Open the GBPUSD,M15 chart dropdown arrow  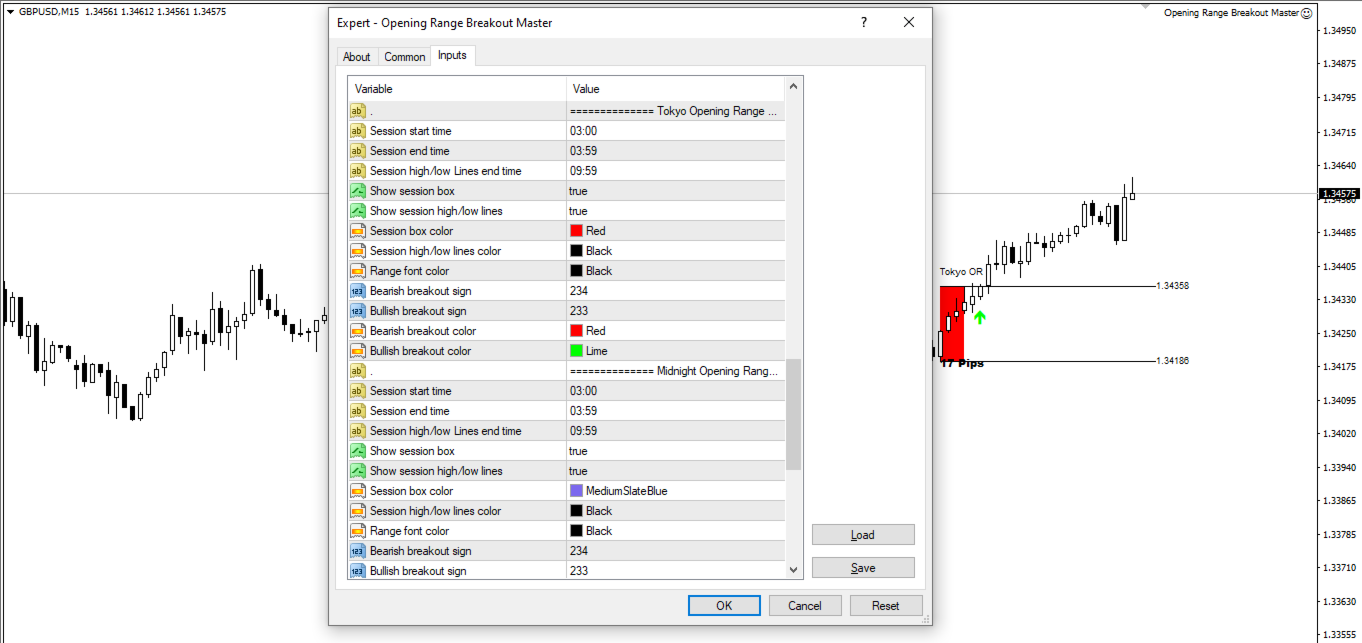[10, 11]
